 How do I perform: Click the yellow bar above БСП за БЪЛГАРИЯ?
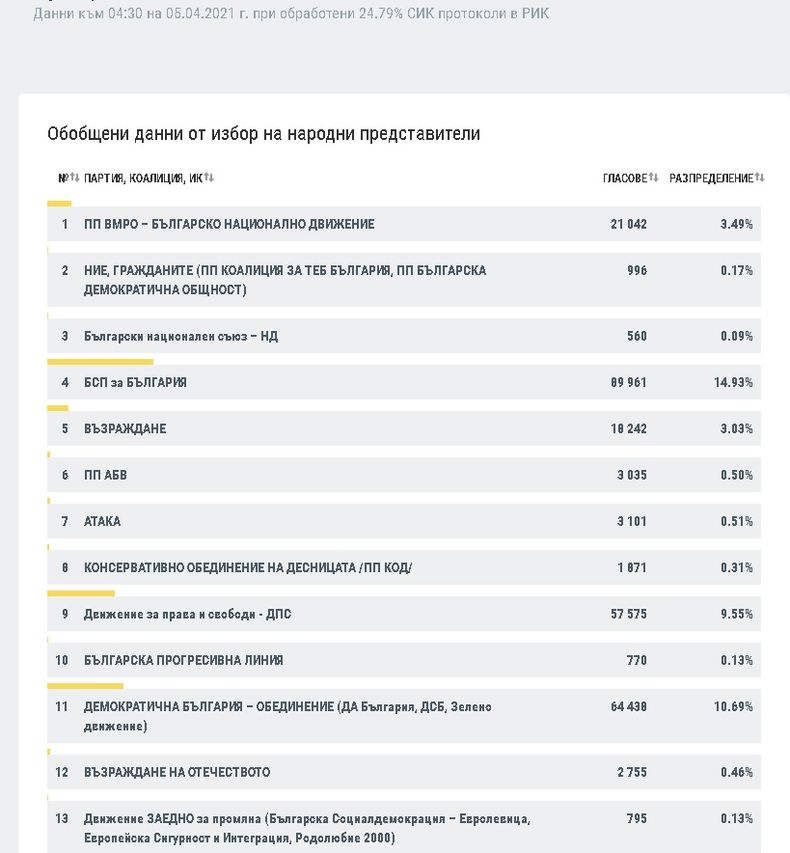pos(100,362)
